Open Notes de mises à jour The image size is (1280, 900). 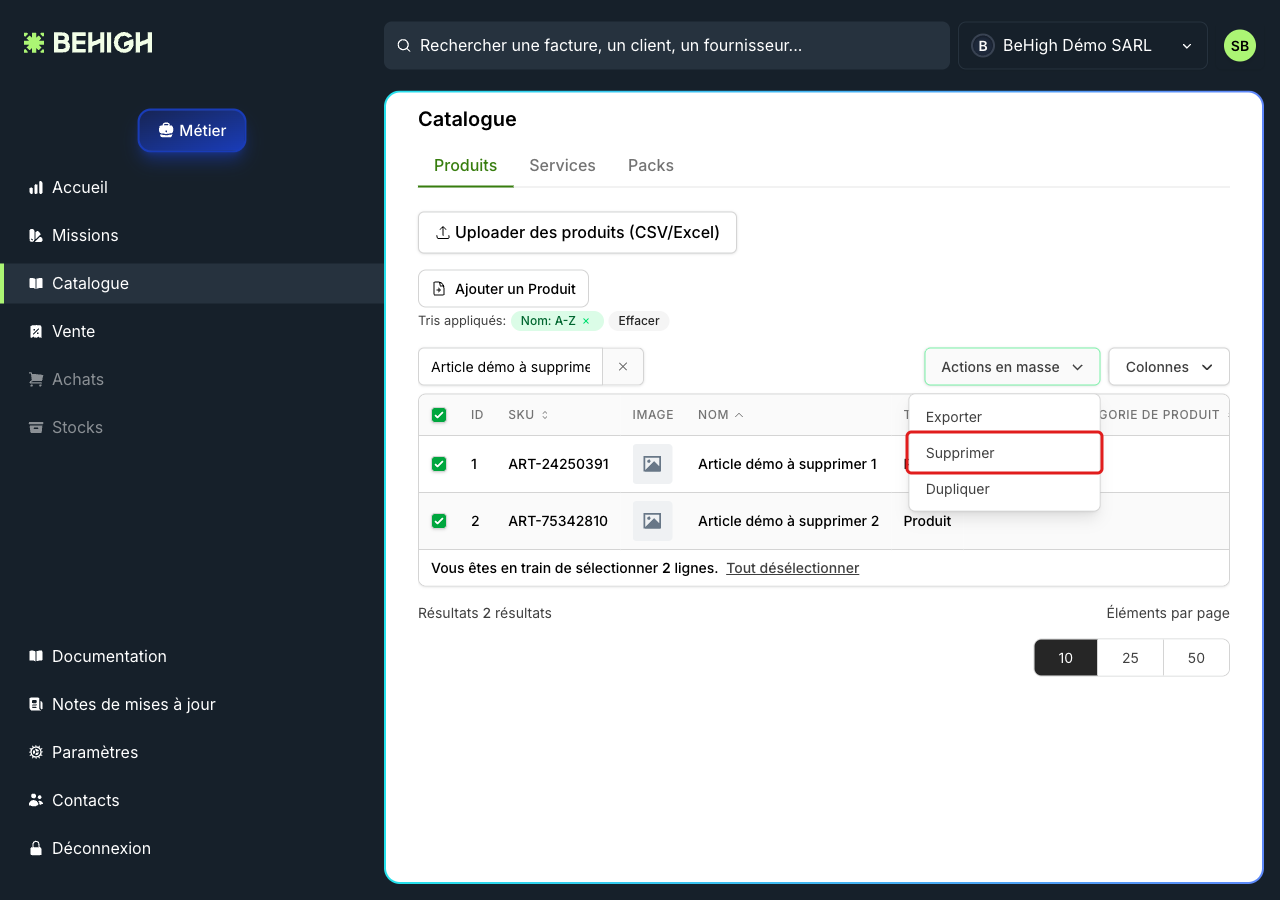pyautogui.click(x=134, y=704)
